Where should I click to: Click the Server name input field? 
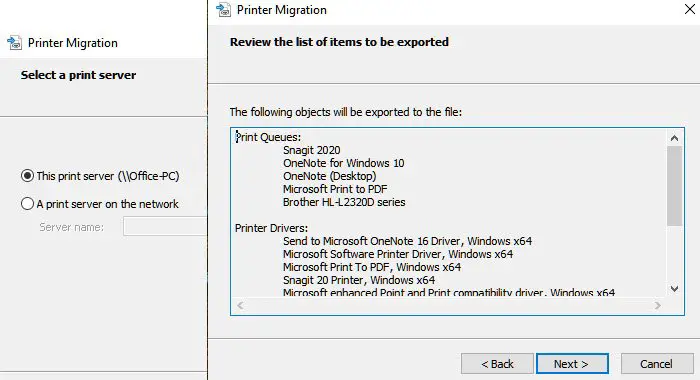click(165, 226)
